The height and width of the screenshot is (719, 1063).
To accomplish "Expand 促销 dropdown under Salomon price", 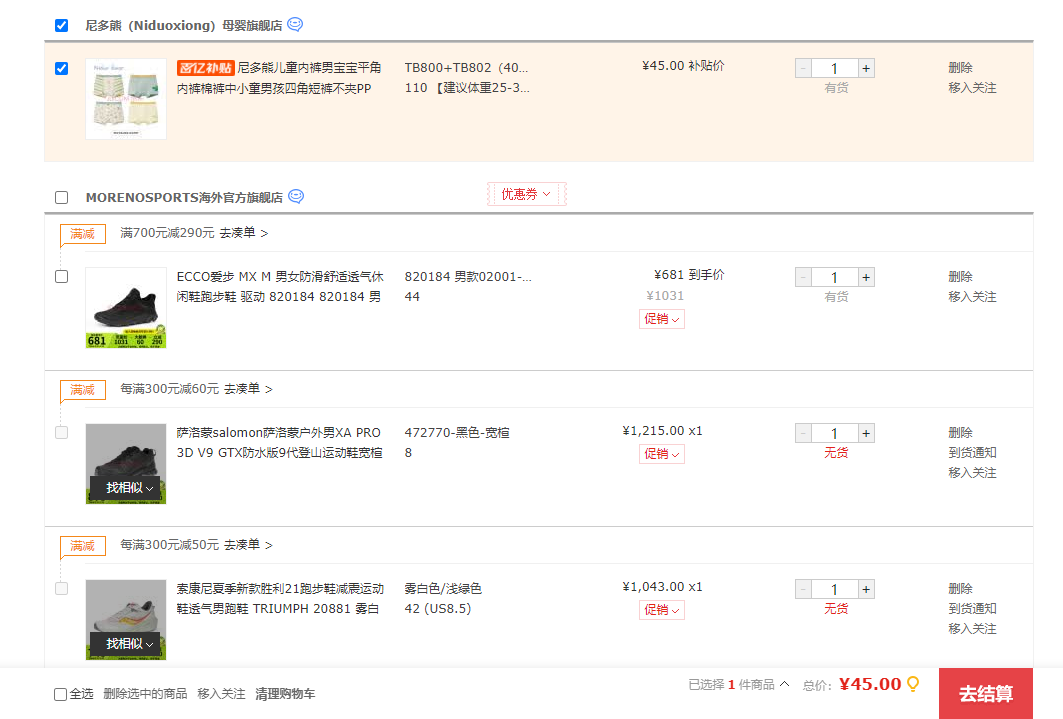I will click(x=662, y=453).
